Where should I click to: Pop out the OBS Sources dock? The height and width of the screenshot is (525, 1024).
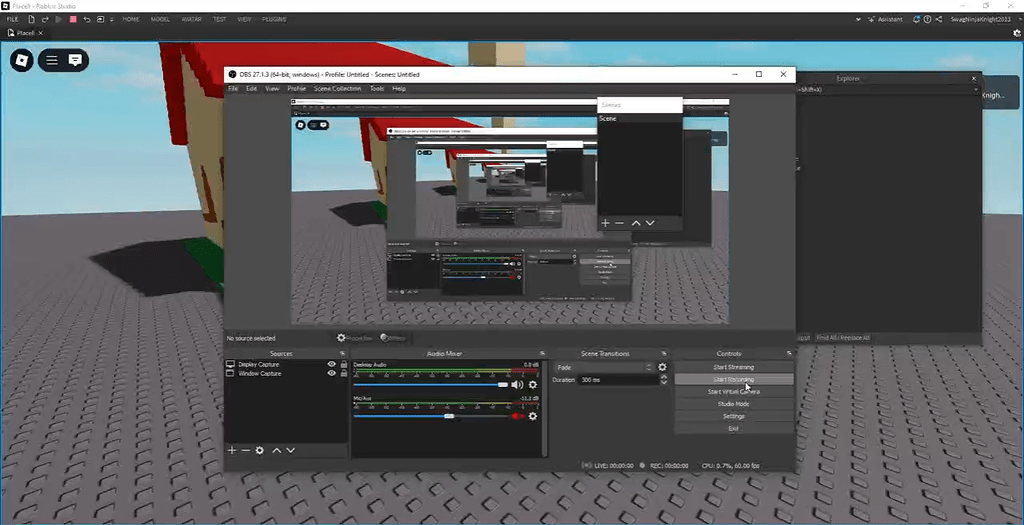point(342,353)
